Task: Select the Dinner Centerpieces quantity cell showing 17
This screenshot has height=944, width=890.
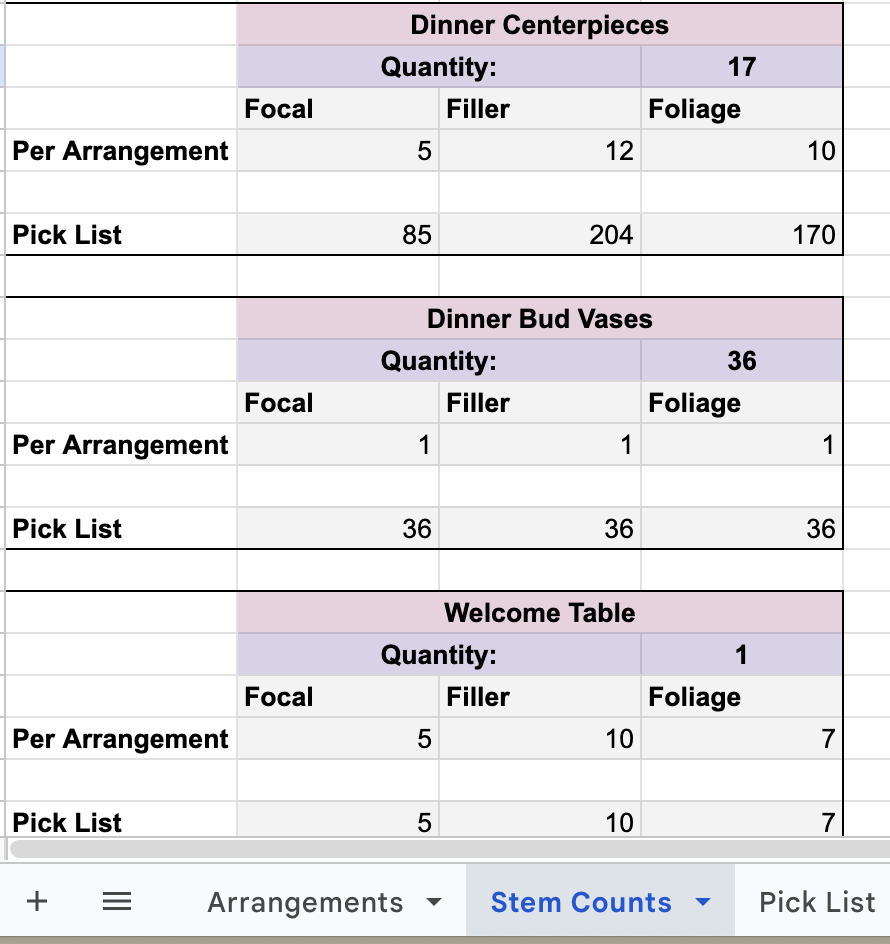Action: 741,67
